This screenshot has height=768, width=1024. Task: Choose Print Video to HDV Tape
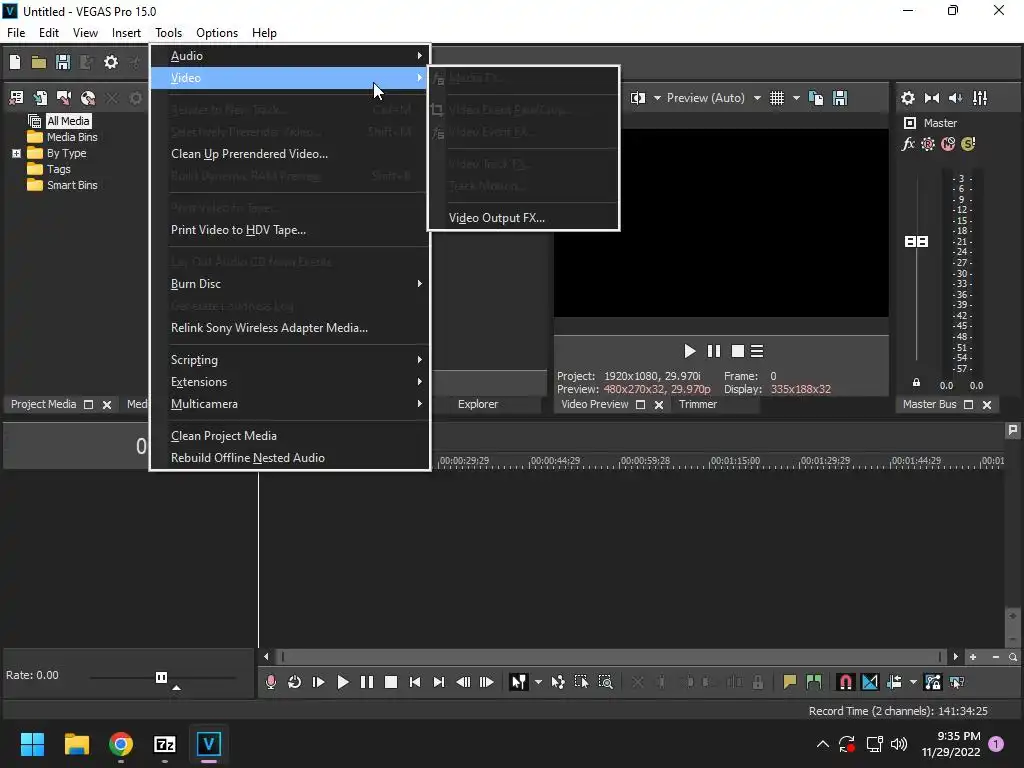(290, 230)
